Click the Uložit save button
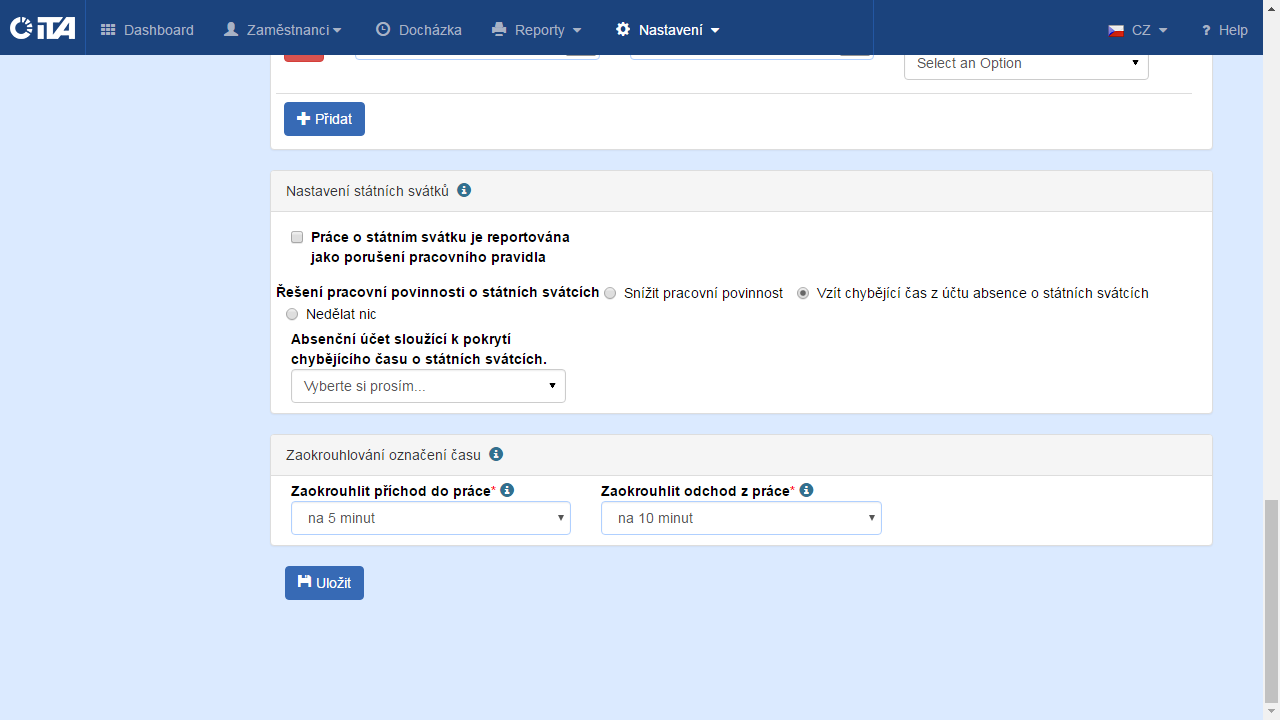This screenshot has height=720, width=1280. pos(324,583)
